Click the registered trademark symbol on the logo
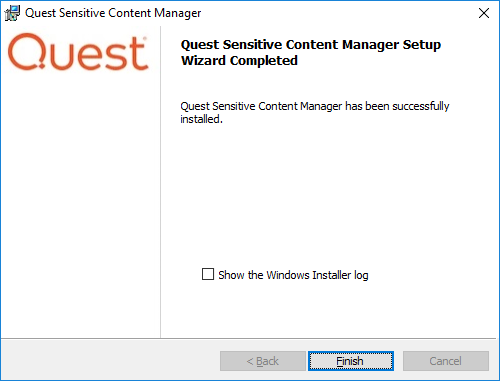 point(145,38)
